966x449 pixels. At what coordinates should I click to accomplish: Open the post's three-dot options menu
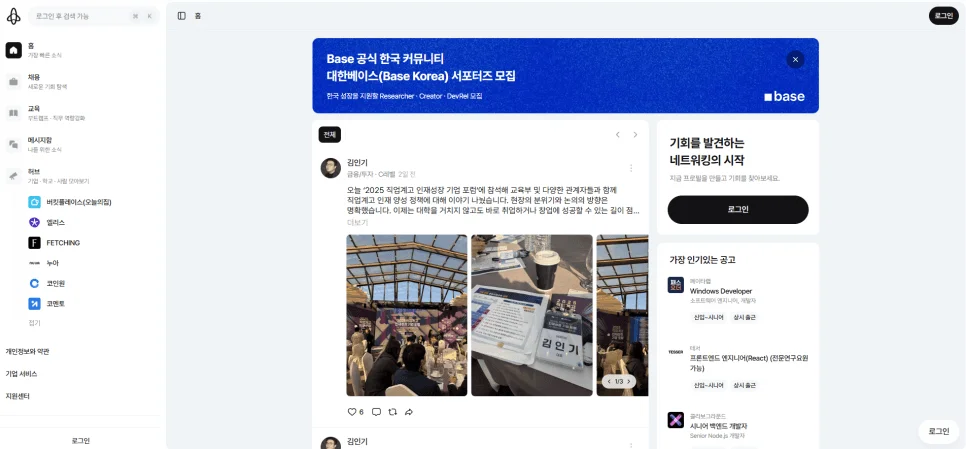(631, 168)
